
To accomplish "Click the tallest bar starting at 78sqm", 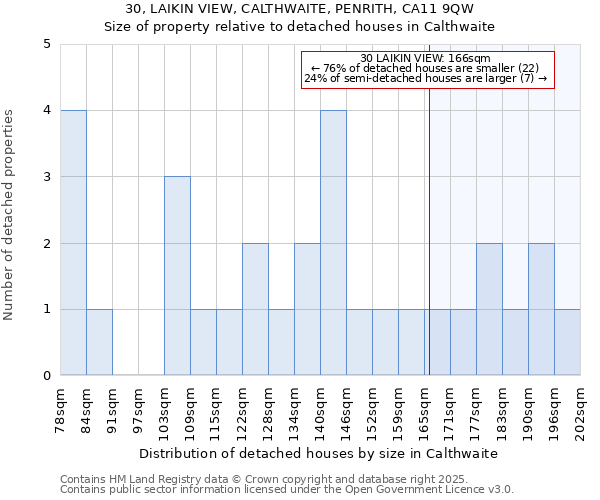I will point(73,243).
